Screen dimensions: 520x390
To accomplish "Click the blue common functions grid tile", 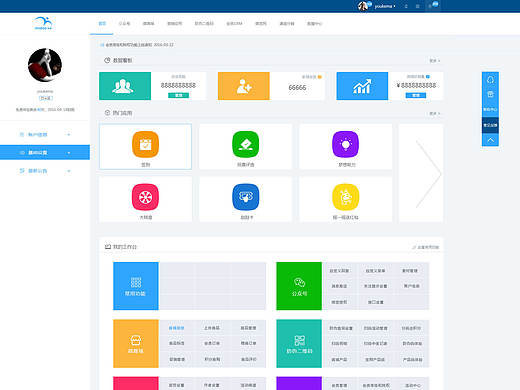I will 136,286.
